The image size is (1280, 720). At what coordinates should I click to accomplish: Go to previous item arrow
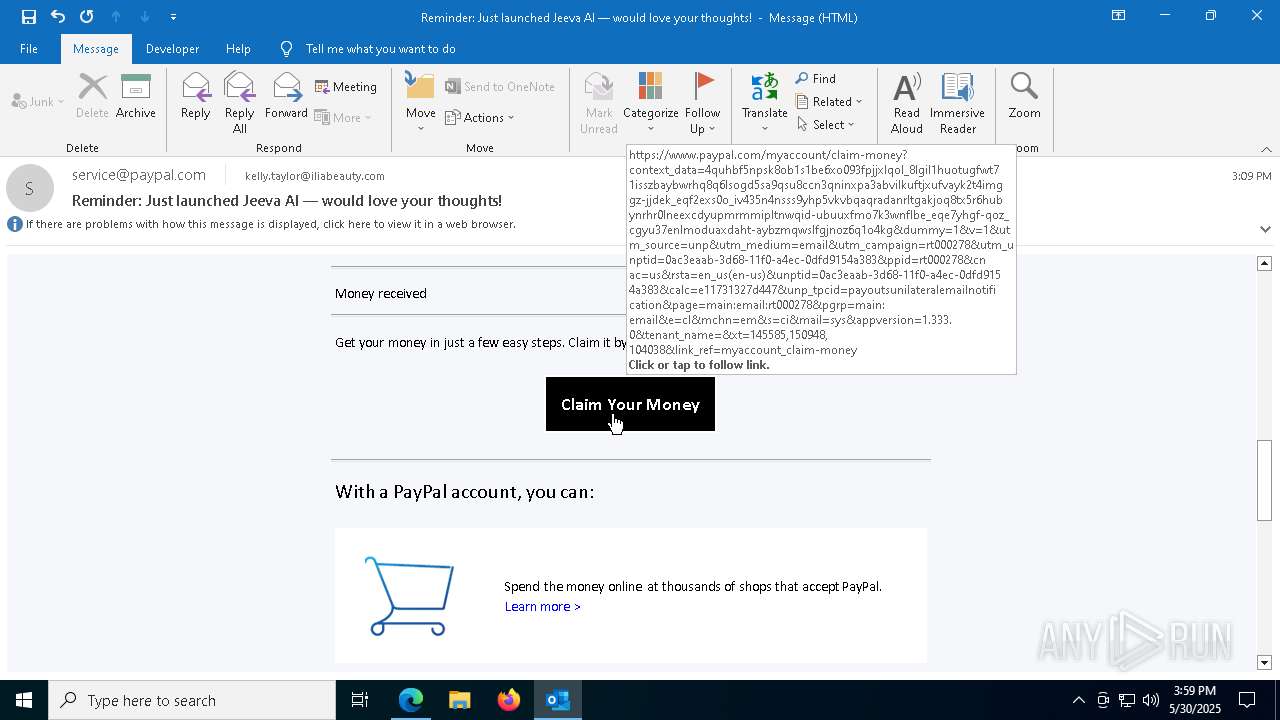pyautogui.click(x=116, y=16)
